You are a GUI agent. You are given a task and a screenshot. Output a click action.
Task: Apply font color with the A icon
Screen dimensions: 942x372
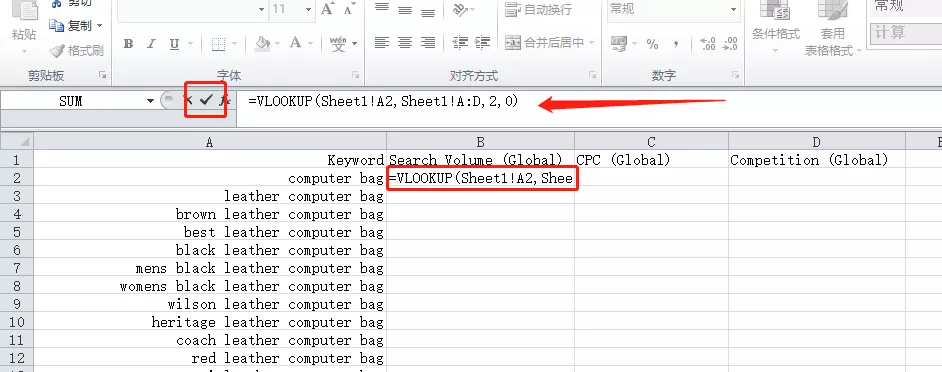295,43
